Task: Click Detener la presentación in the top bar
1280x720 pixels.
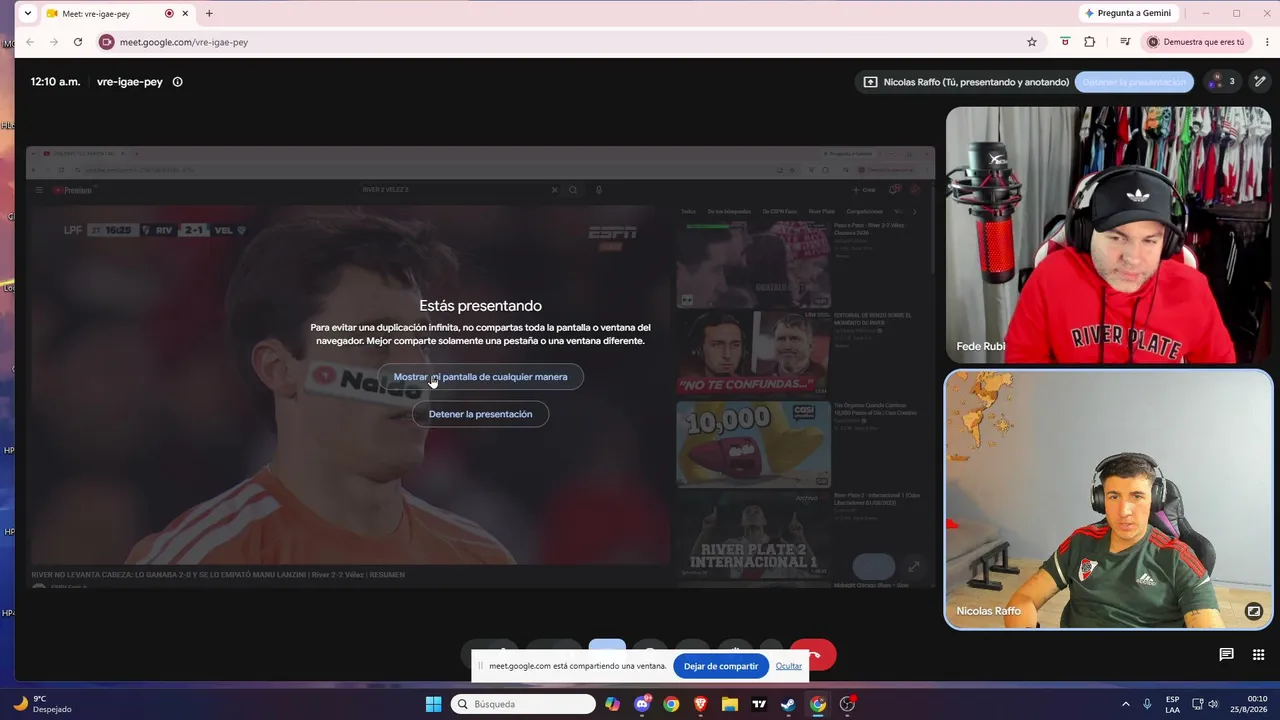Action: (x=1134, y=82)
